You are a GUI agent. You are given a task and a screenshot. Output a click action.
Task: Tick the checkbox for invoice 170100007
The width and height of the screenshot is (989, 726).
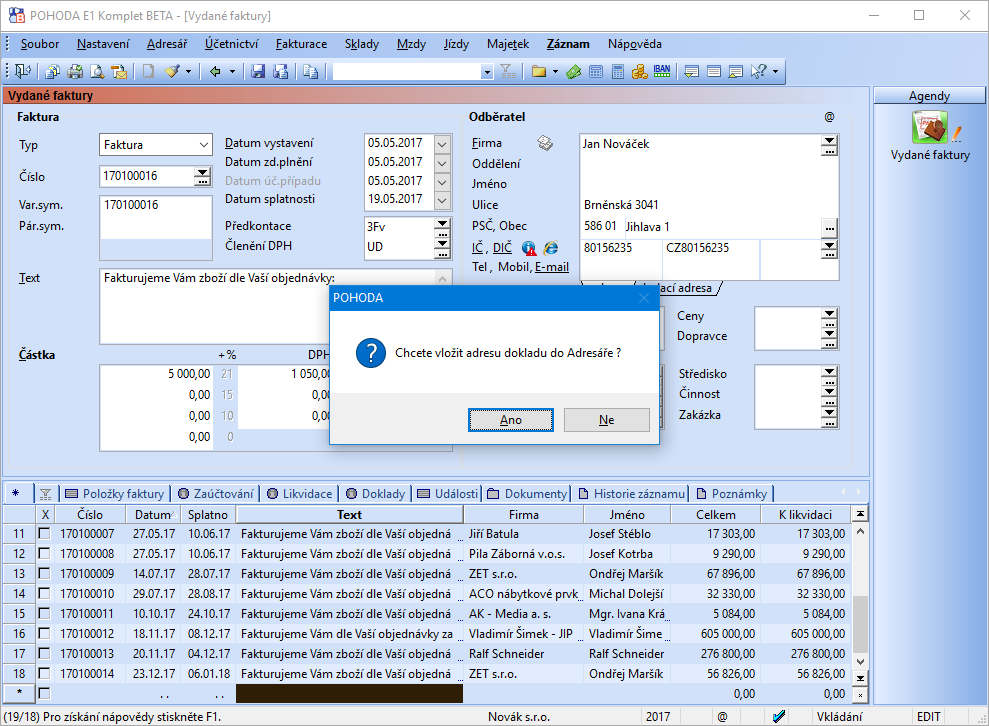44,534
